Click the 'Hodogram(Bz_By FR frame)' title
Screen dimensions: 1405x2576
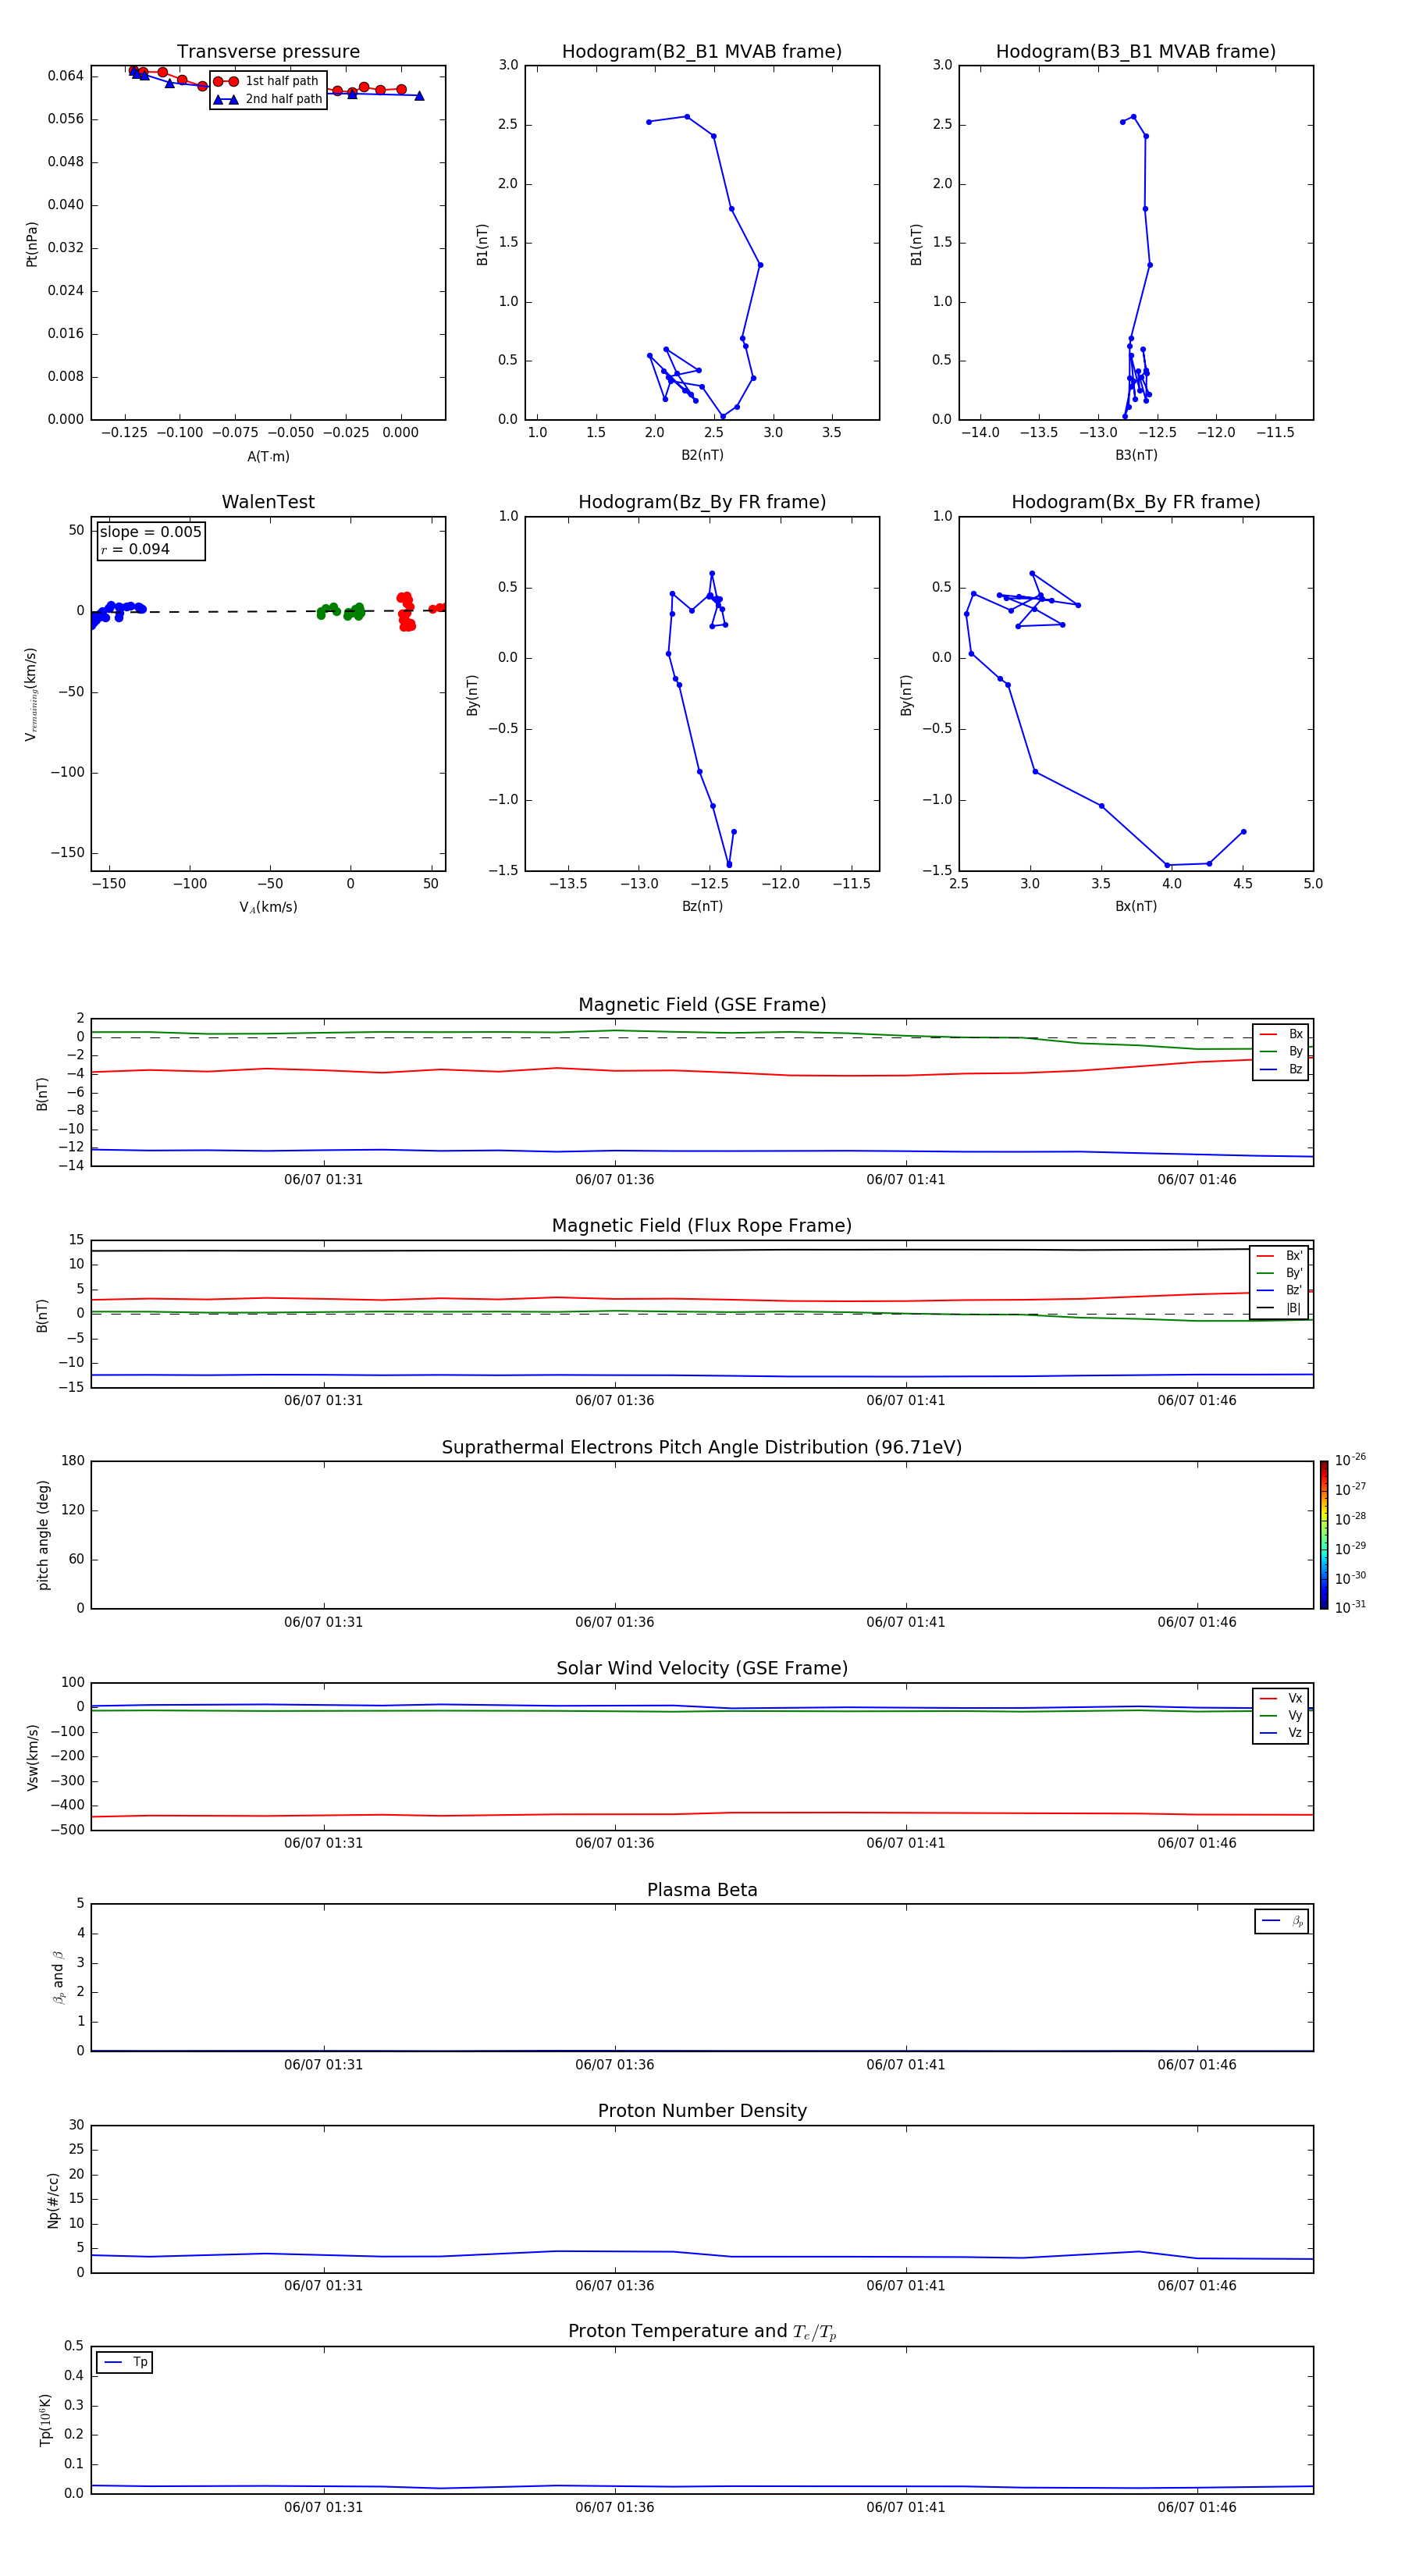tap(702, 502)
